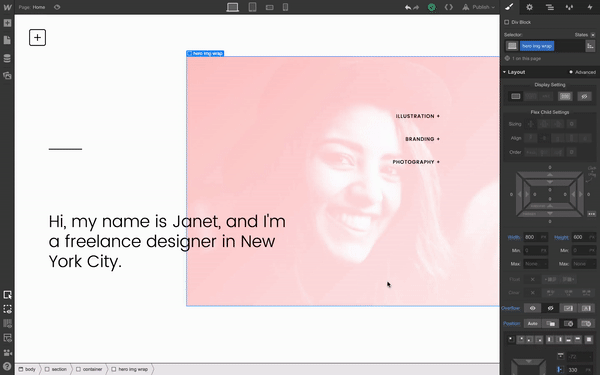This screenshot has height=375, width=600.
Task: Click the hero img wrap selector tag
Action: coord(537,46)
